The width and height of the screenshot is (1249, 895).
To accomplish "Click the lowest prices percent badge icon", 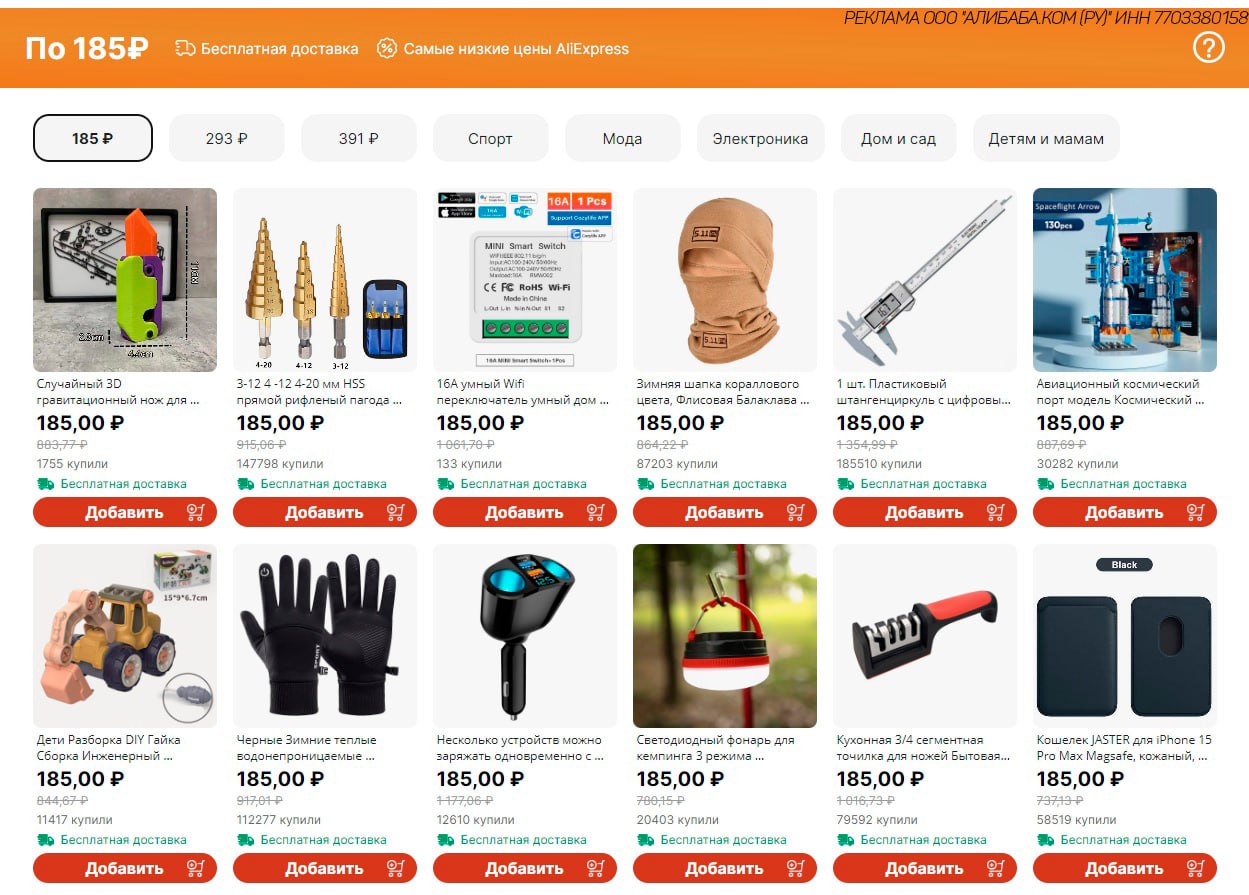I will [387, 48].
